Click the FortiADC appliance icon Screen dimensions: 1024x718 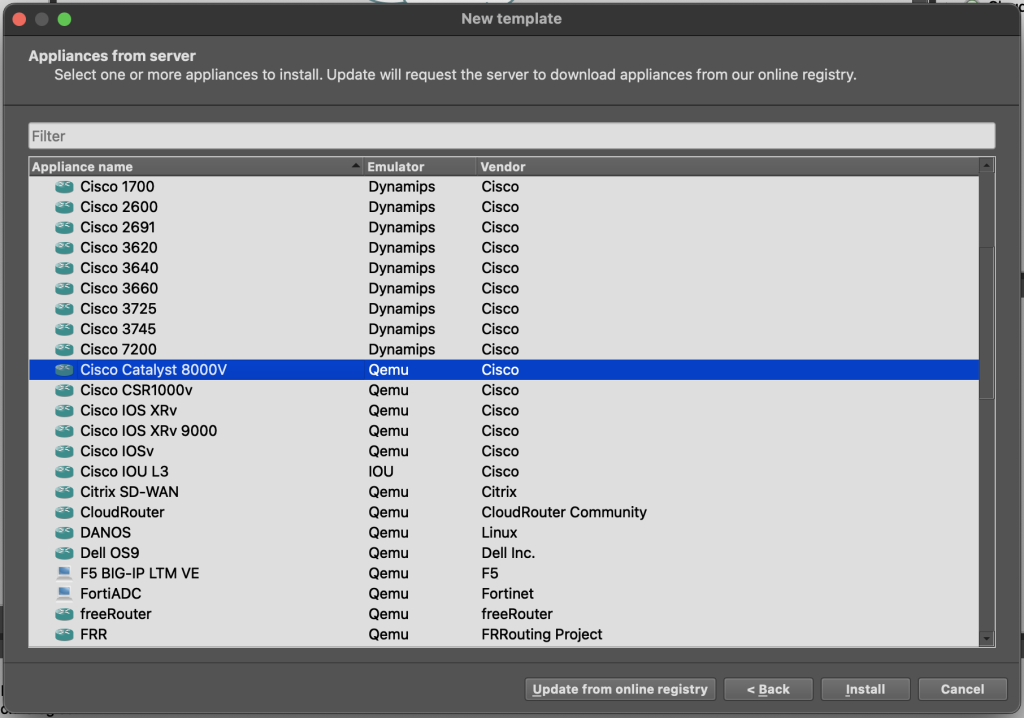64,594
